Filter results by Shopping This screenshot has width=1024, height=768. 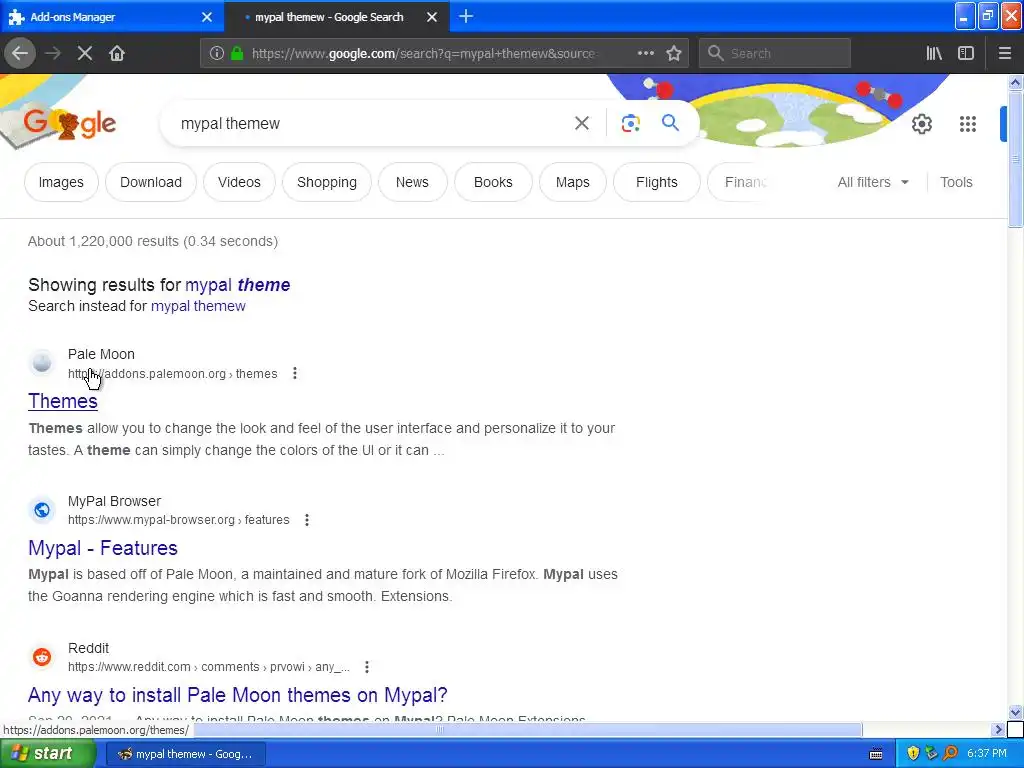point(327,182)
